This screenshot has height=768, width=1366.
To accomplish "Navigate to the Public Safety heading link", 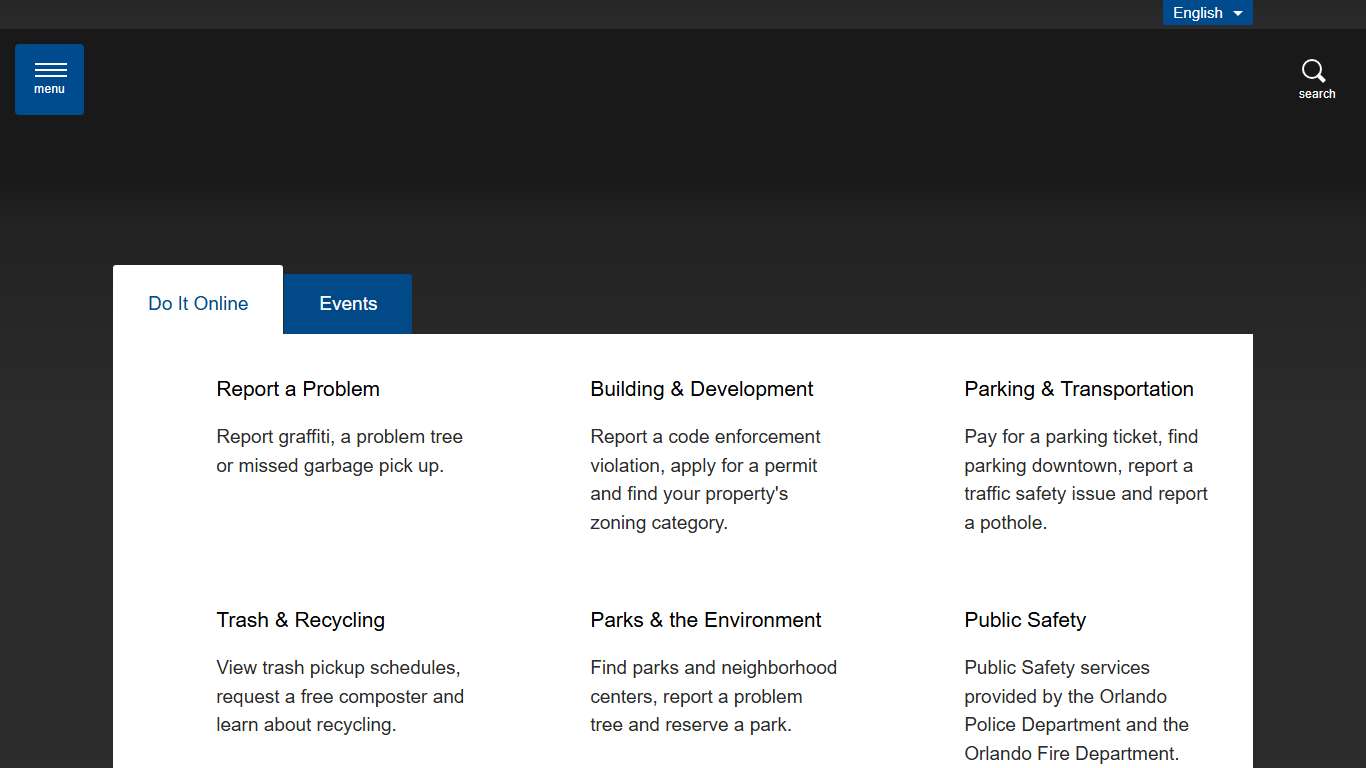I will pos(1024,620).
